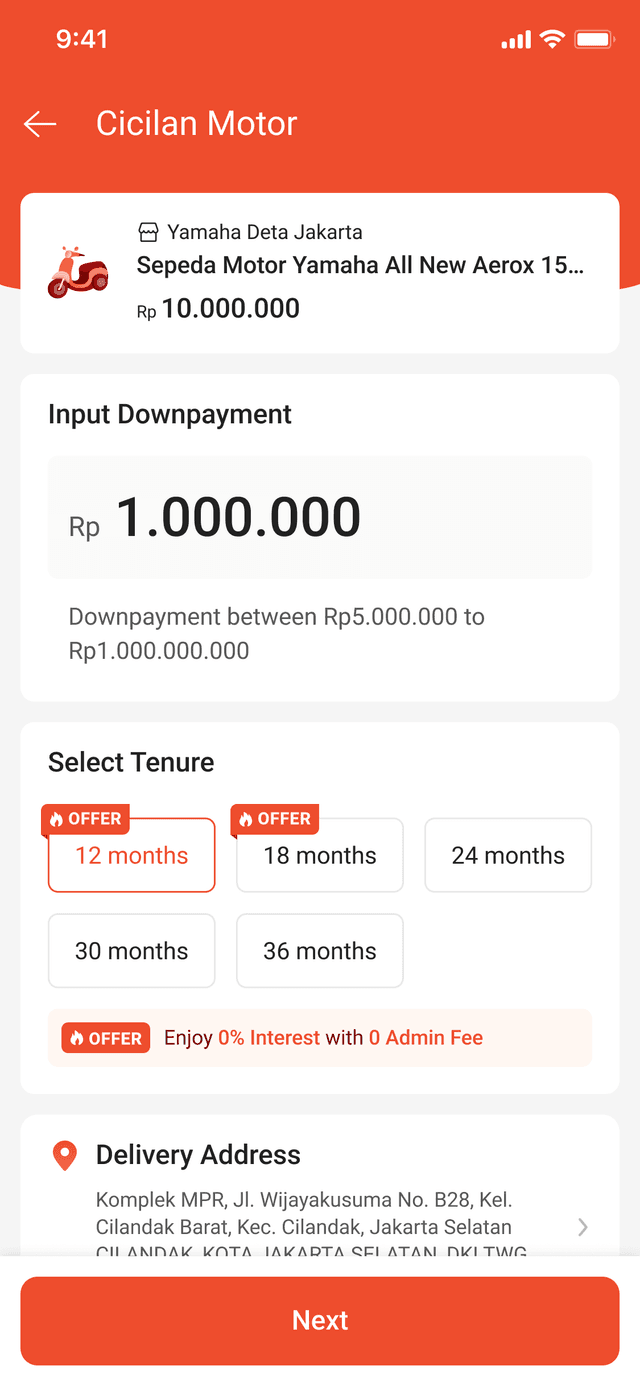Tap the store icon beside Yamaha Deta Jakarta
This screenshot has height=1386, width=640.
(148, 231)
